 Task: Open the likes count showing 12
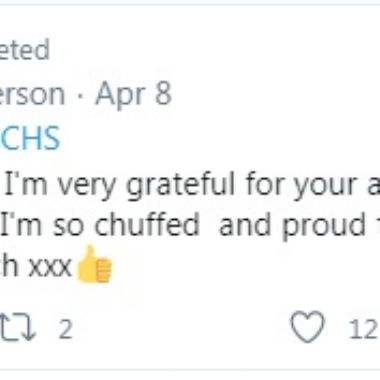click(363, 329)
